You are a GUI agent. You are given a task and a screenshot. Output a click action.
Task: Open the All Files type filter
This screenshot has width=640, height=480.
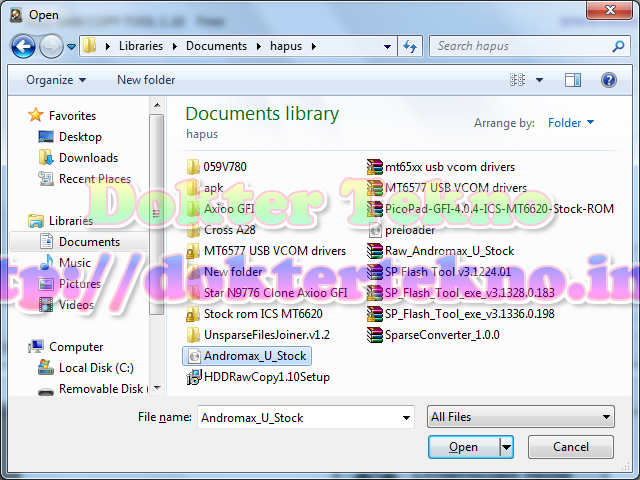click(x=520, y=417)
